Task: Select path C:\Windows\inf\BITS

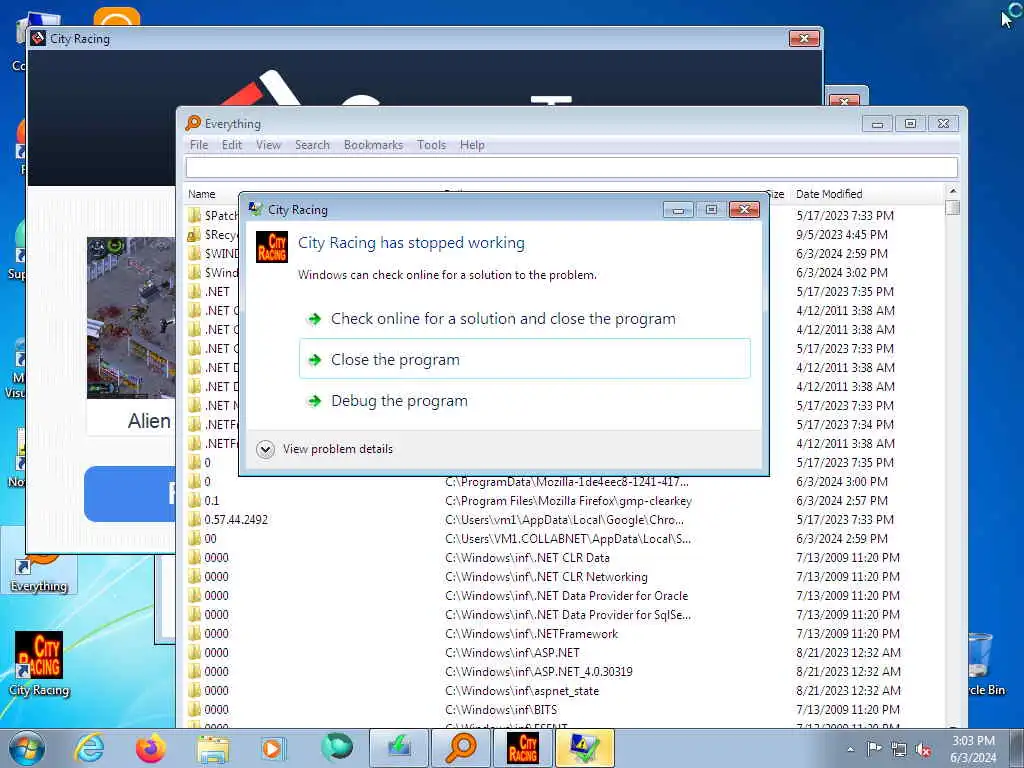Action: [x=501, y=709]
